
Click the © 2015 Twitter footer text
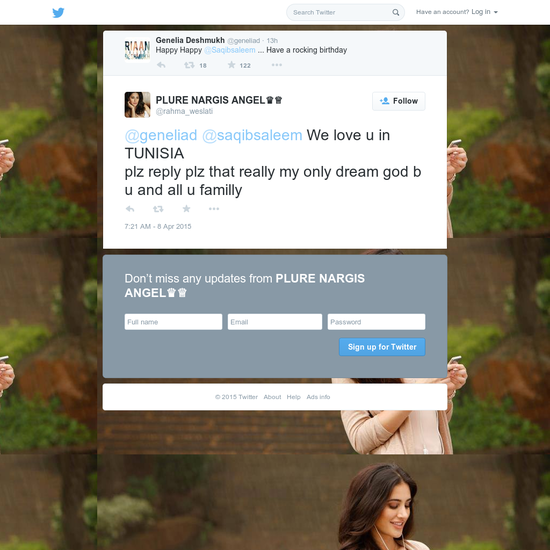pyautogui.click(x=236, y=397)
